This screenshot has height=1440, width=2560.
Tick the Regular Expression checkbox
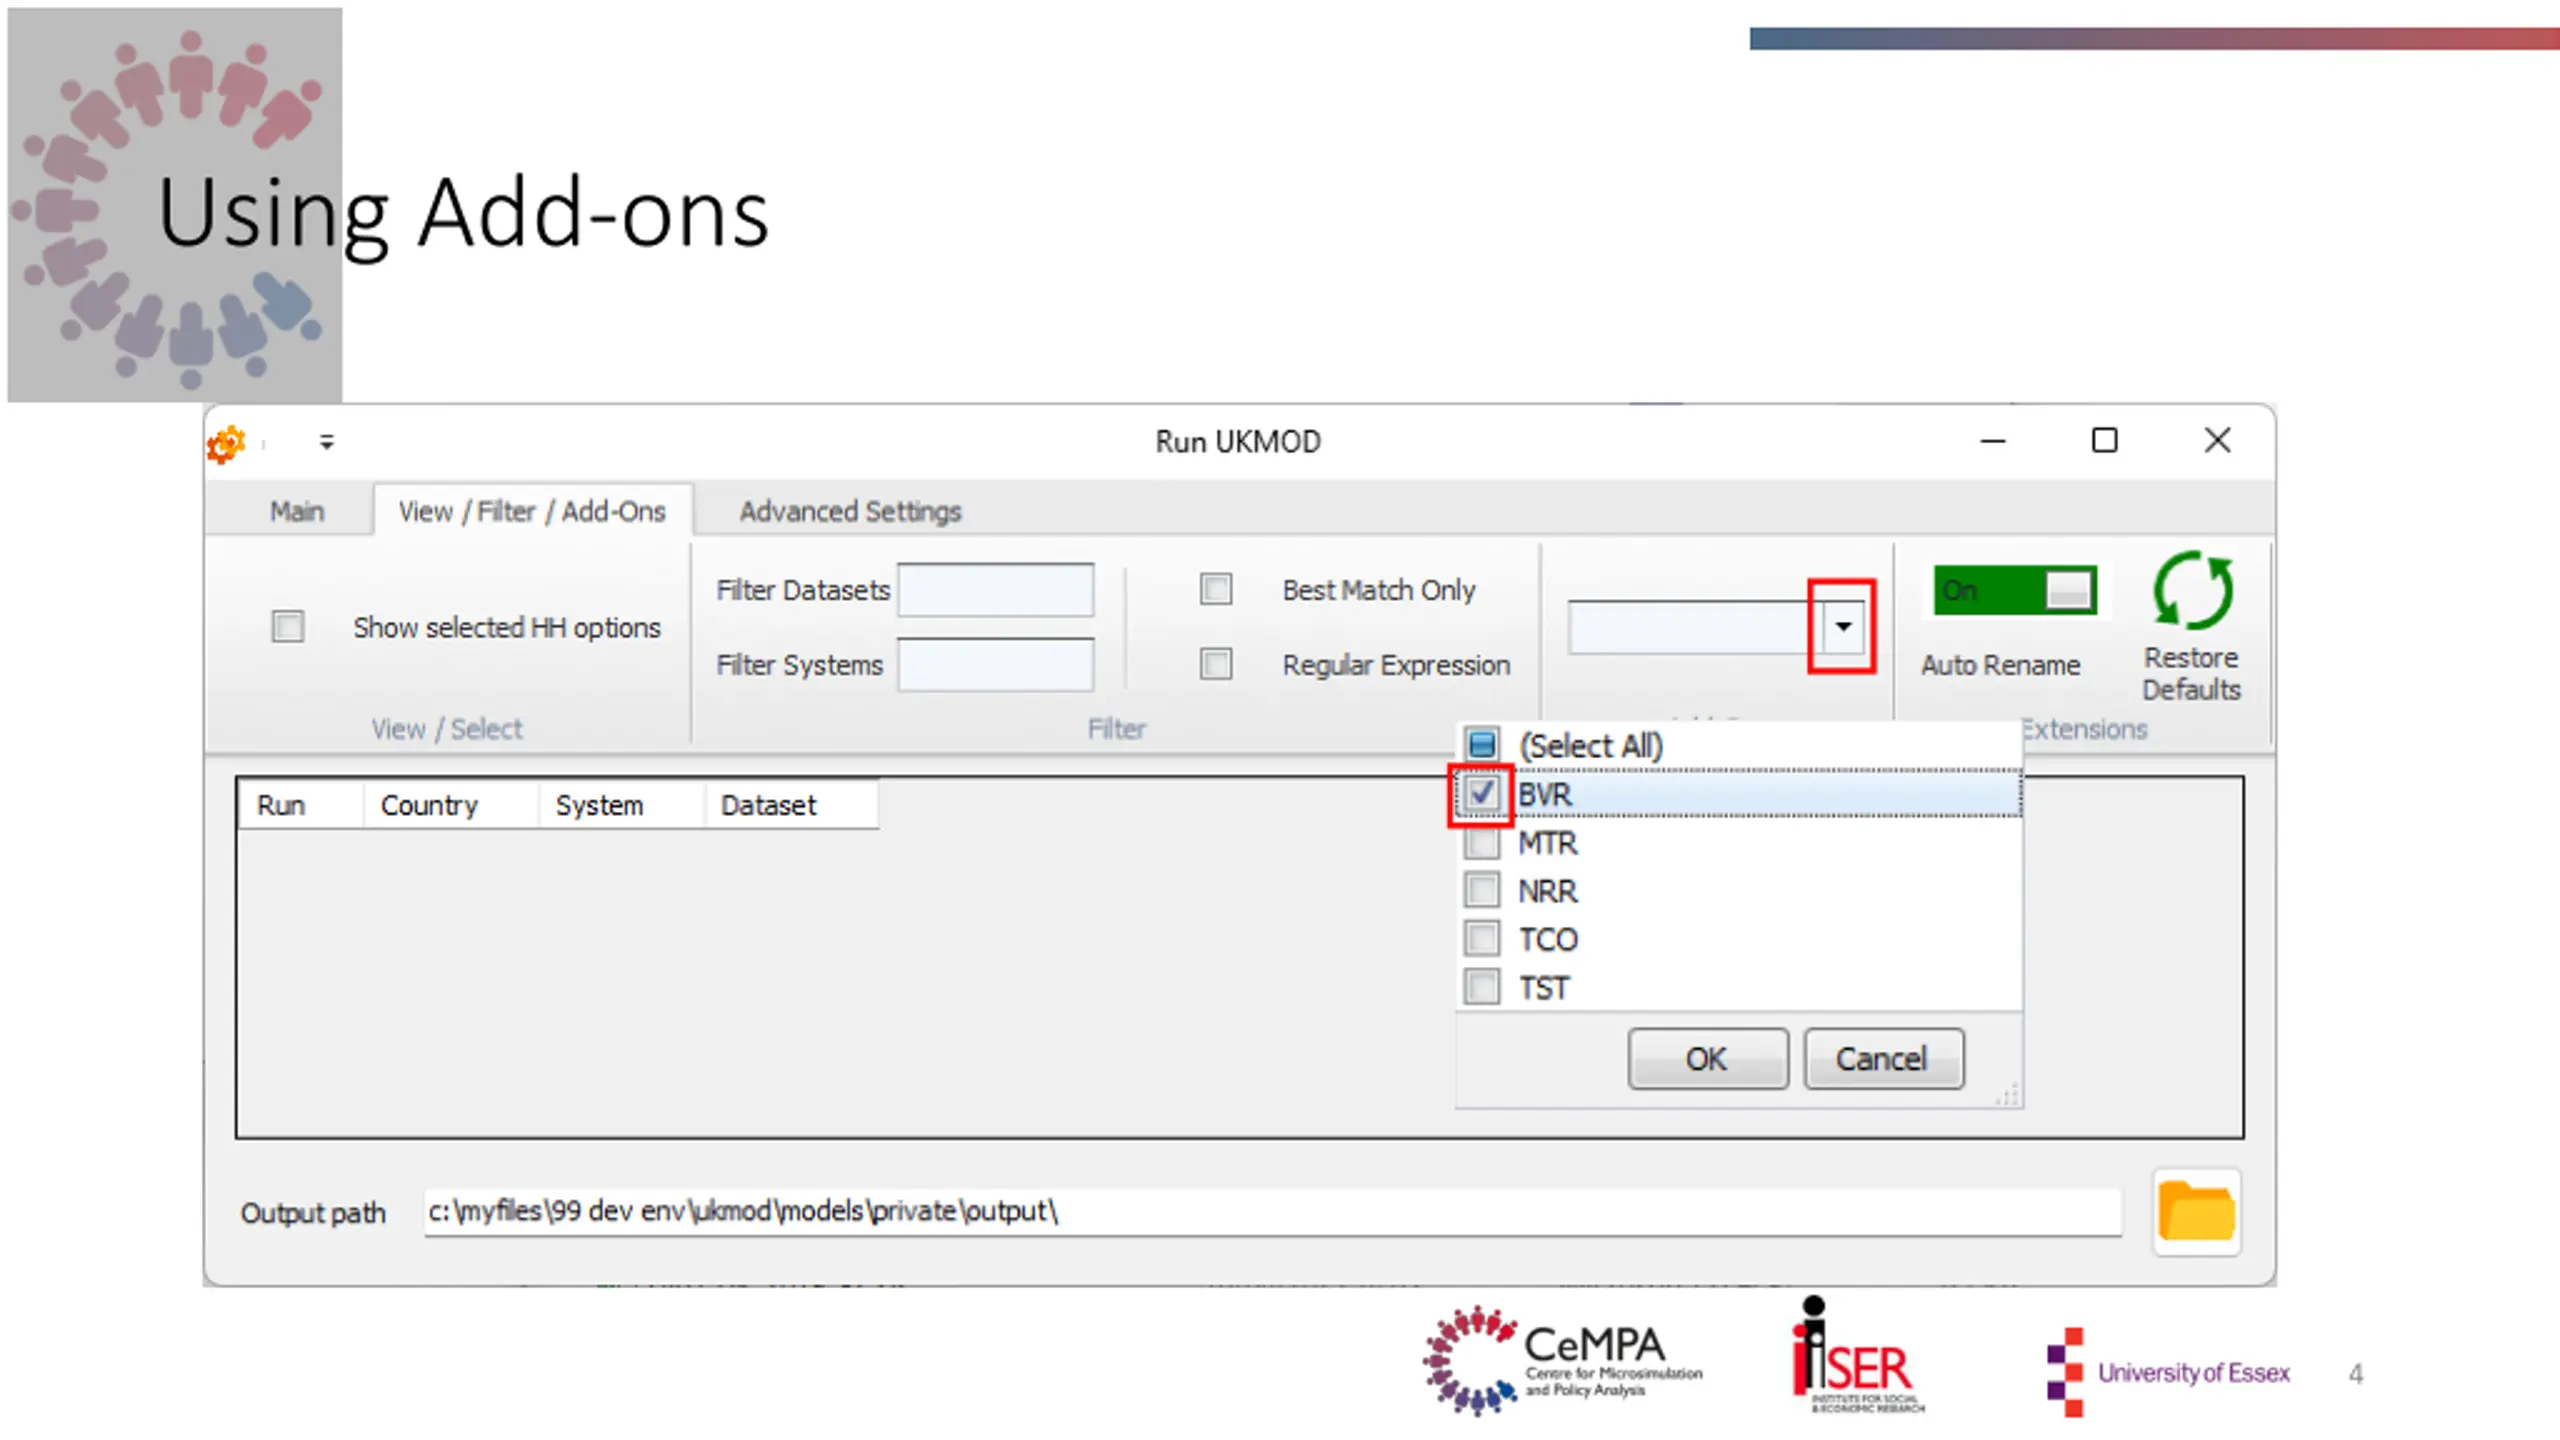[x=1216, y=664]
